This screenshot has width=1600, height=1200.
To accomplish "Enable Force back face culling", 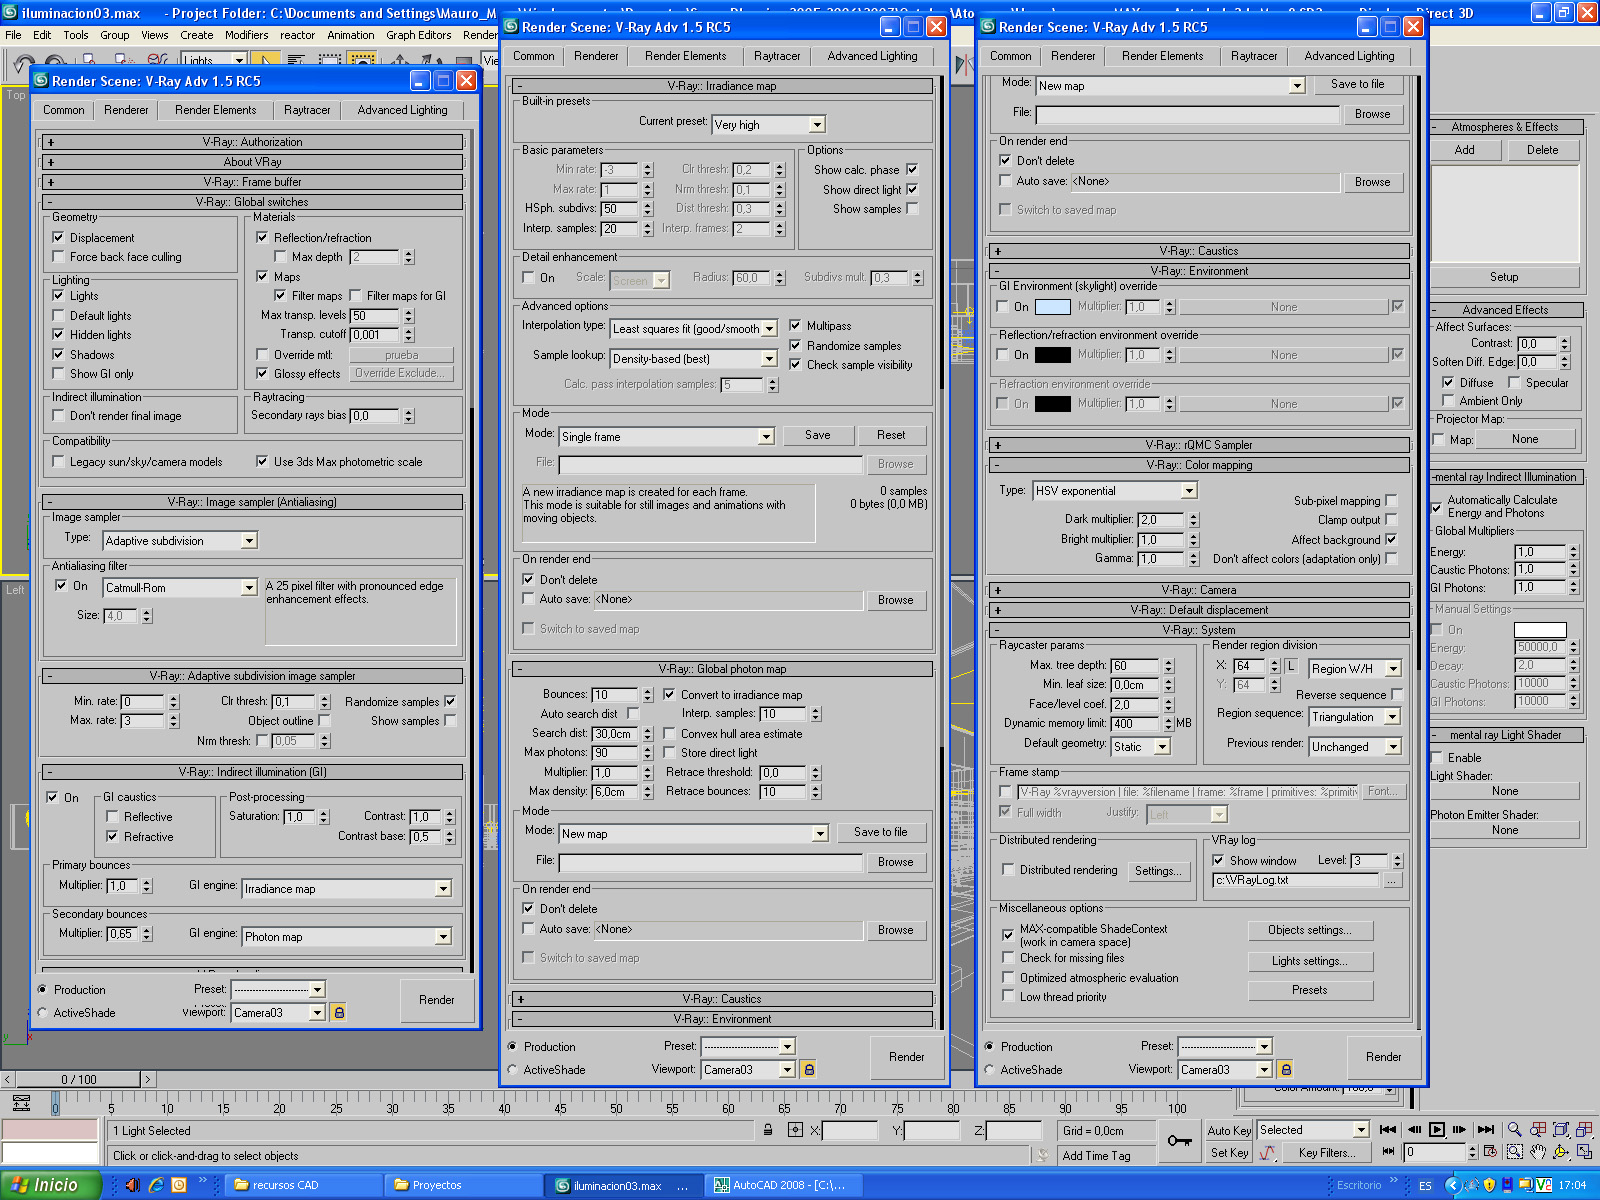I will tap(58, 257).
